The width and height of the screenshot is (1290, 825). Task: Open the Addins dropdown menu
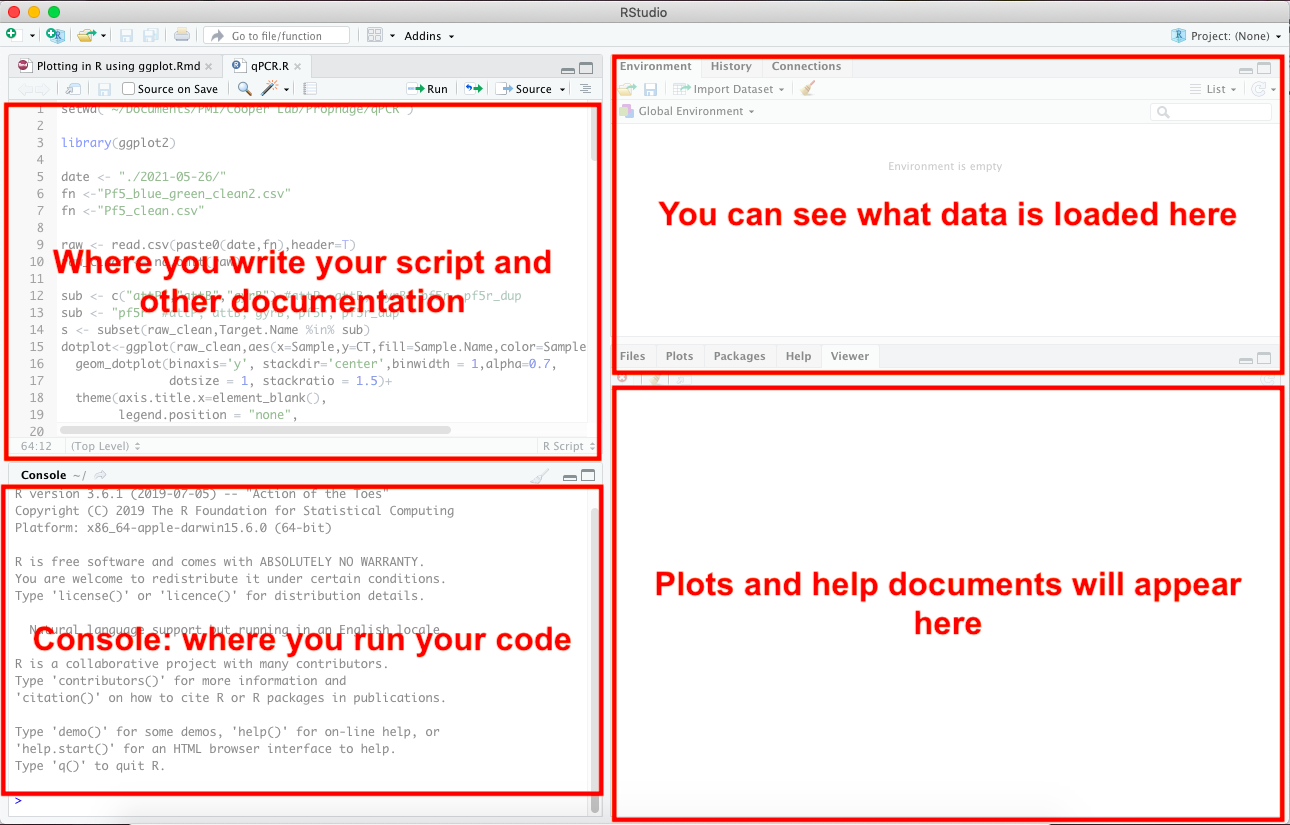(428, 36)
